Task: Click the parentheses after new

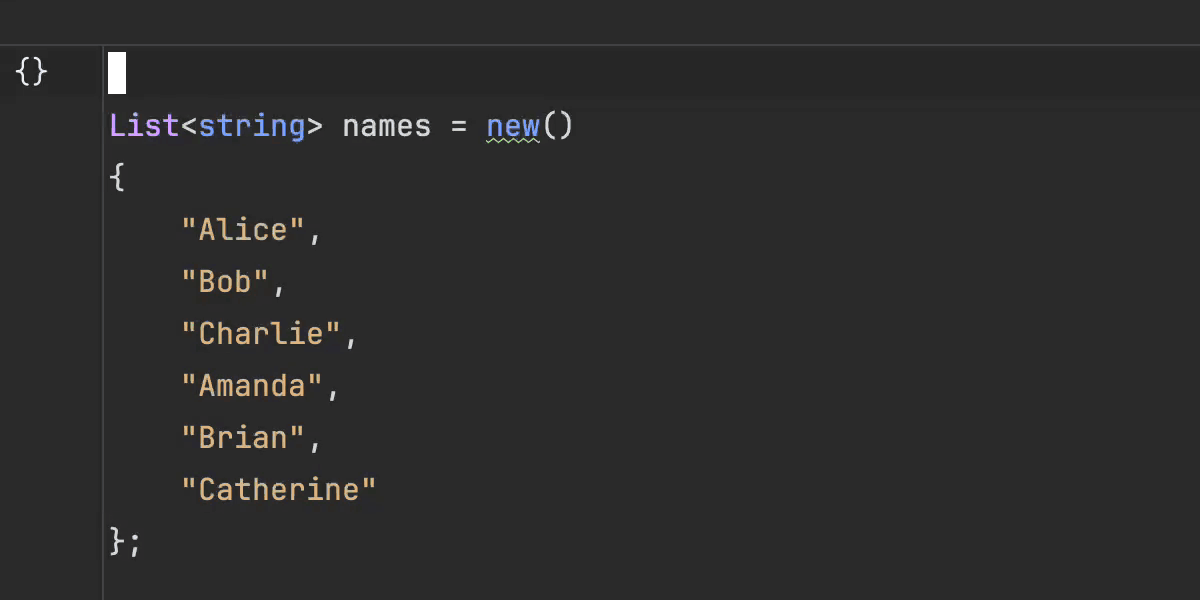Action: (557, 126)
